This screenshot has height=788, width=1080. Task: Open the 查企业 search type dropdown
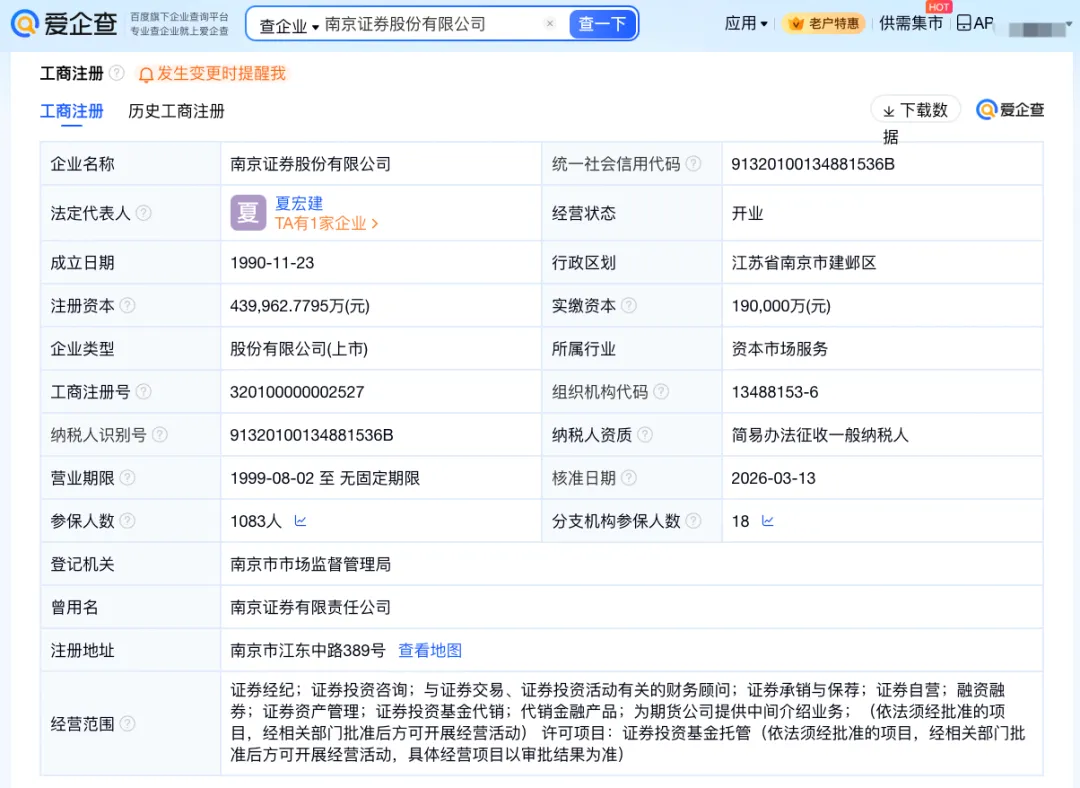point(289,26)
